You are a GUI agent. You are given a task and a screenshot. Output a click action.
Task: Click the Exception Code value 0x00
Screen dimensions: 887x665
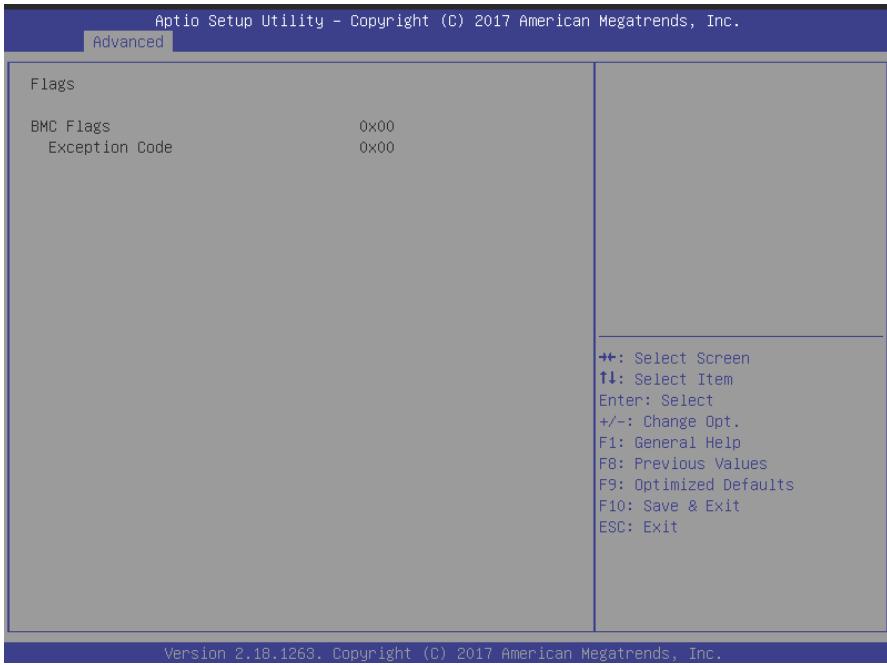coord(377,148)
